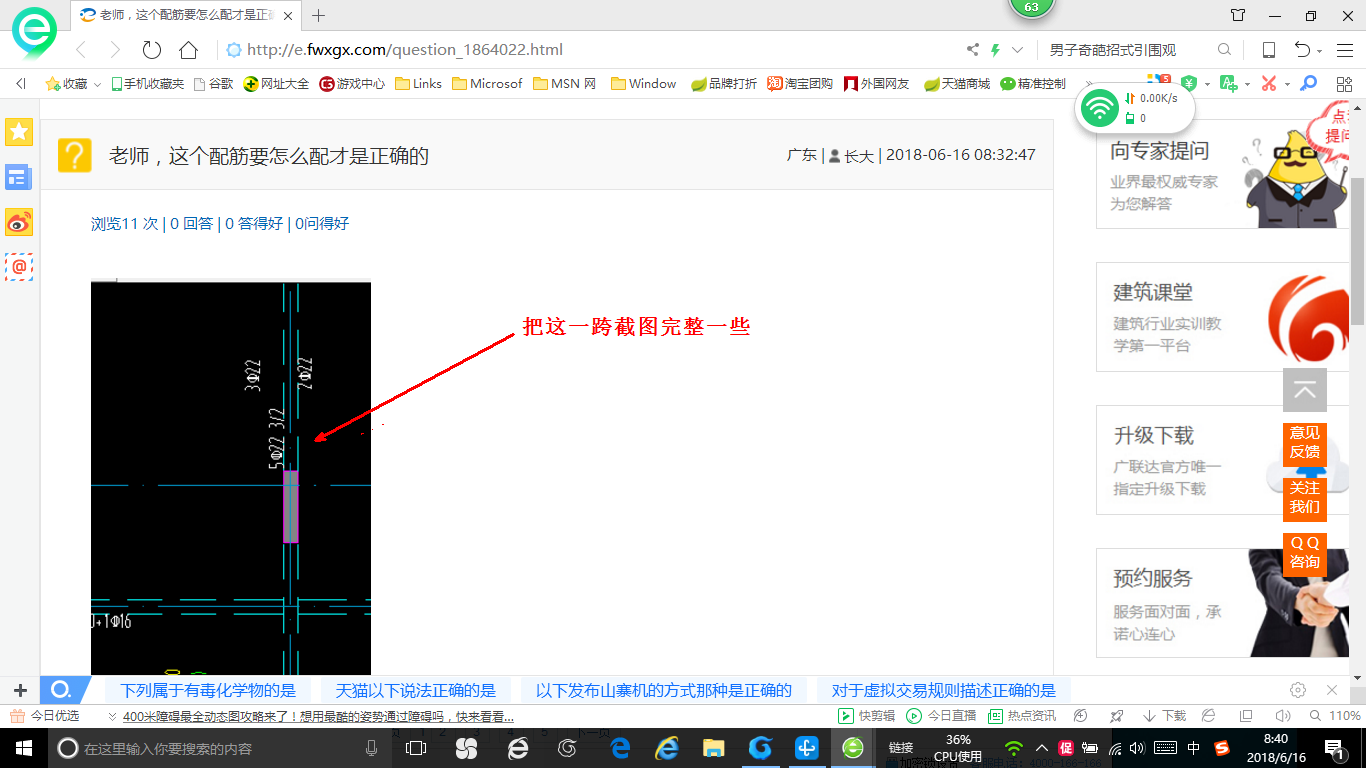
Task: Open 预约服务 panel
Action: tap(1222, 603)
